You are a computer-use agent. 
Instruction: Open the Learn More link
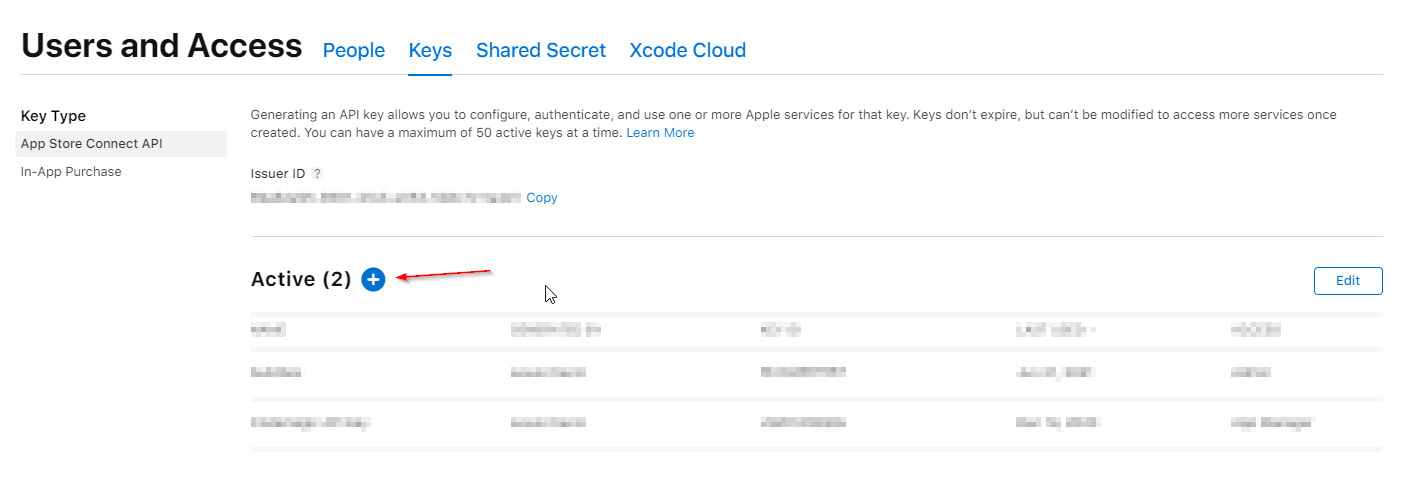tap(660, 133)
